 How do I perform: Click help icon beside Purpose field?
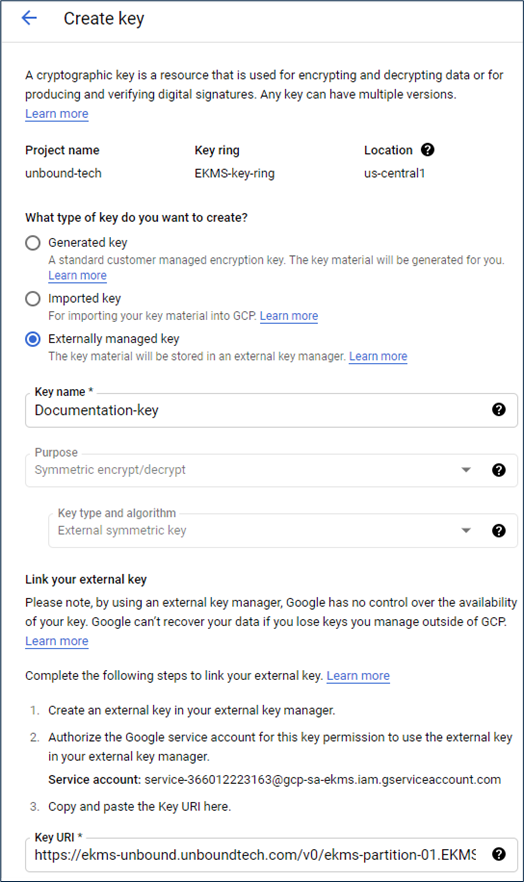coord(498,470)
